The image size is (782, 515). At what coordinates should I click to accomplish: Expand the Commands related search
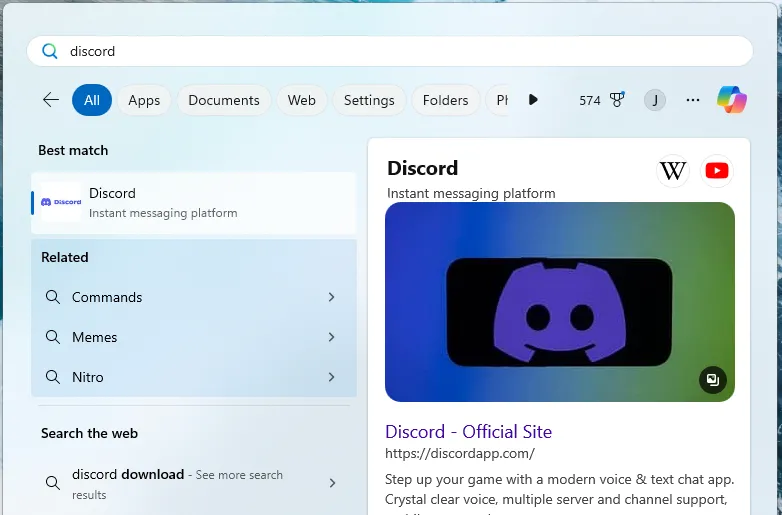click(331, 297)
